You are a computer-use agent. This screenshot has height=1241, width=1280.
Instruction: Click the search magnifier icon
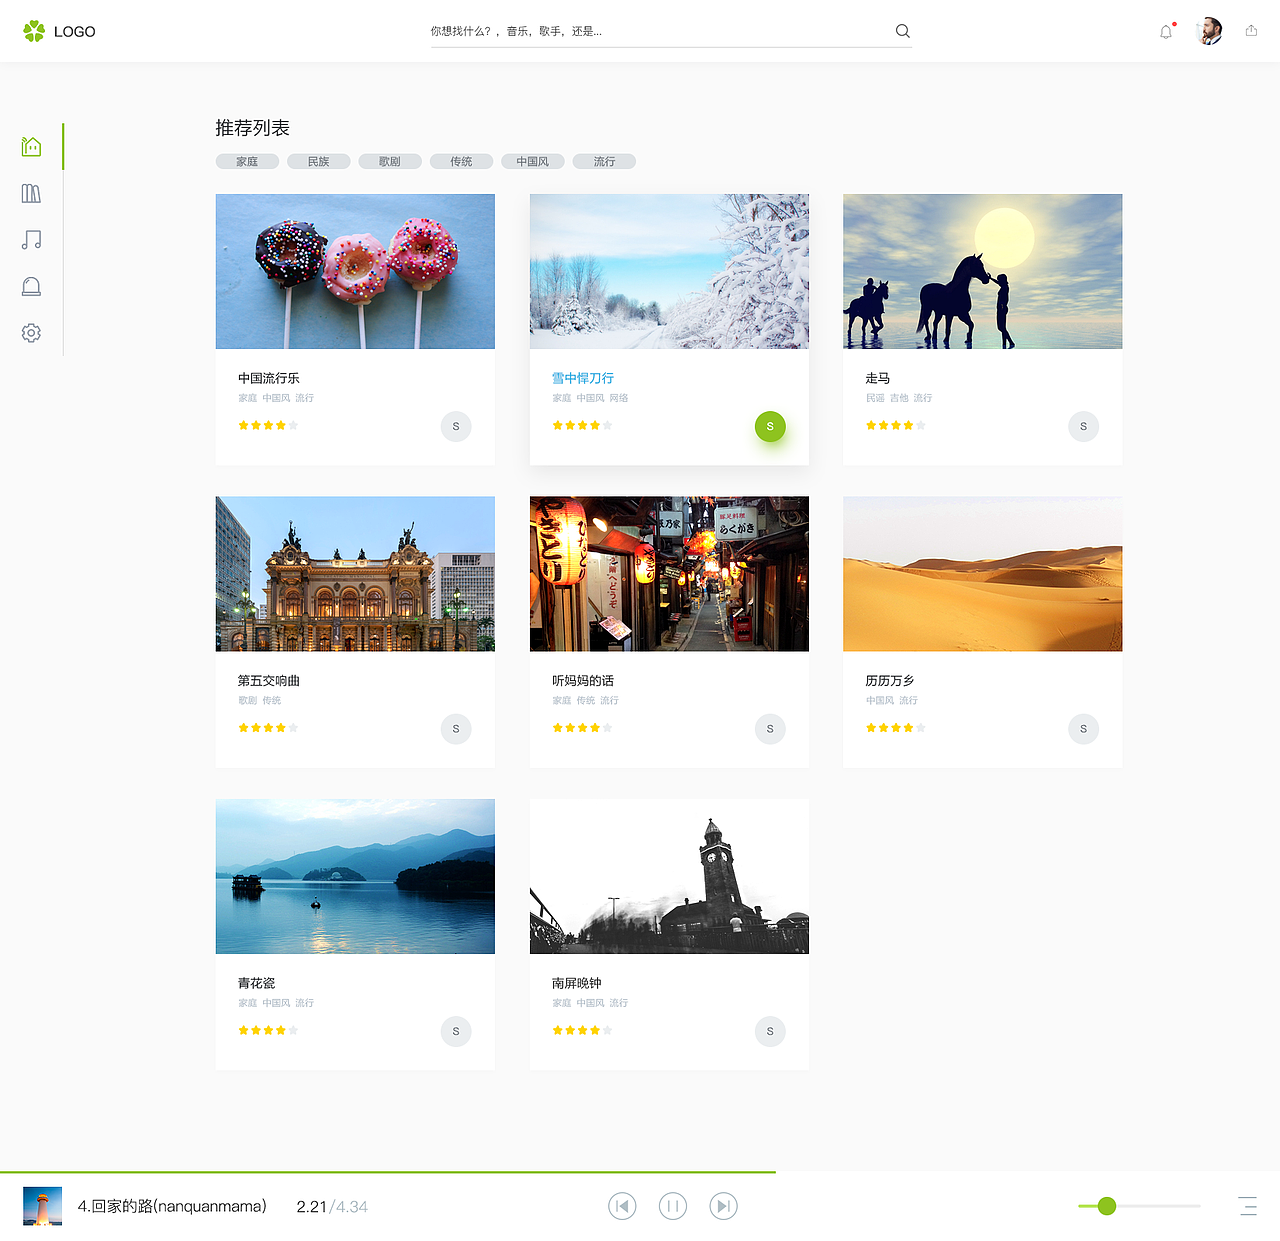tap(902, 31)
